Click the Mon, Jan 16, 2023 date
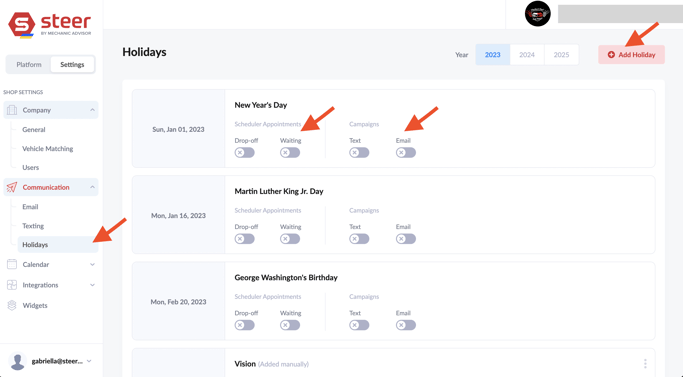This screenshot has height=377, width=683. point(178,216)
